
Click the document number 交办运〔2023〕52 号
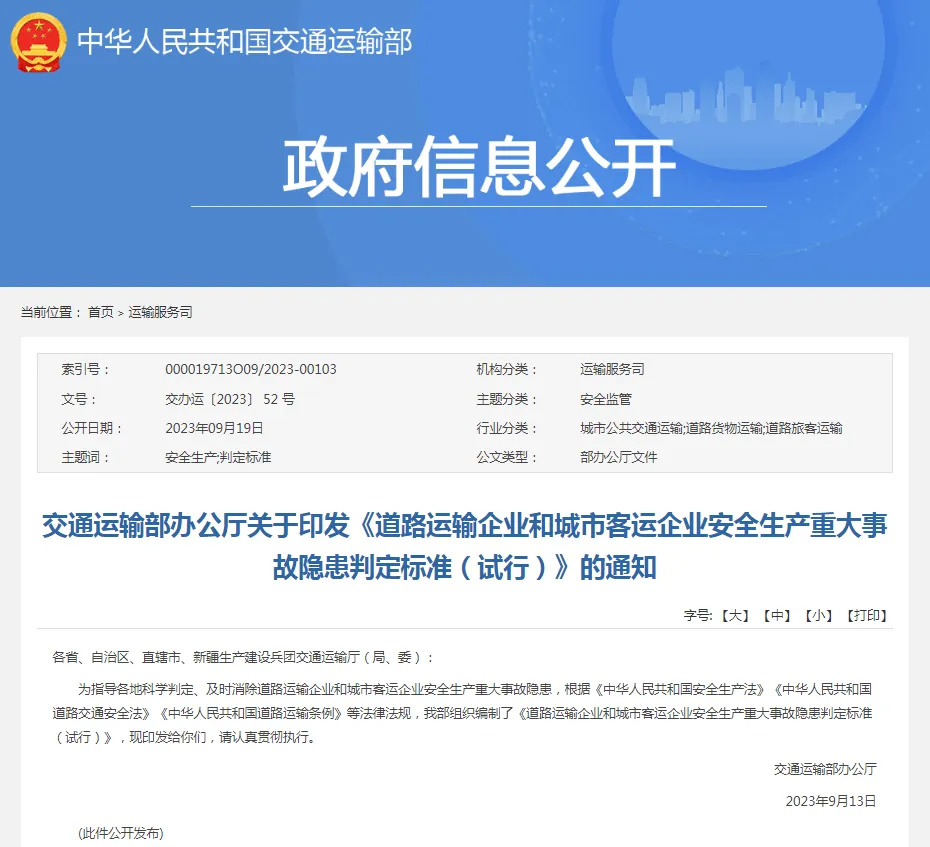pos(229,398)
